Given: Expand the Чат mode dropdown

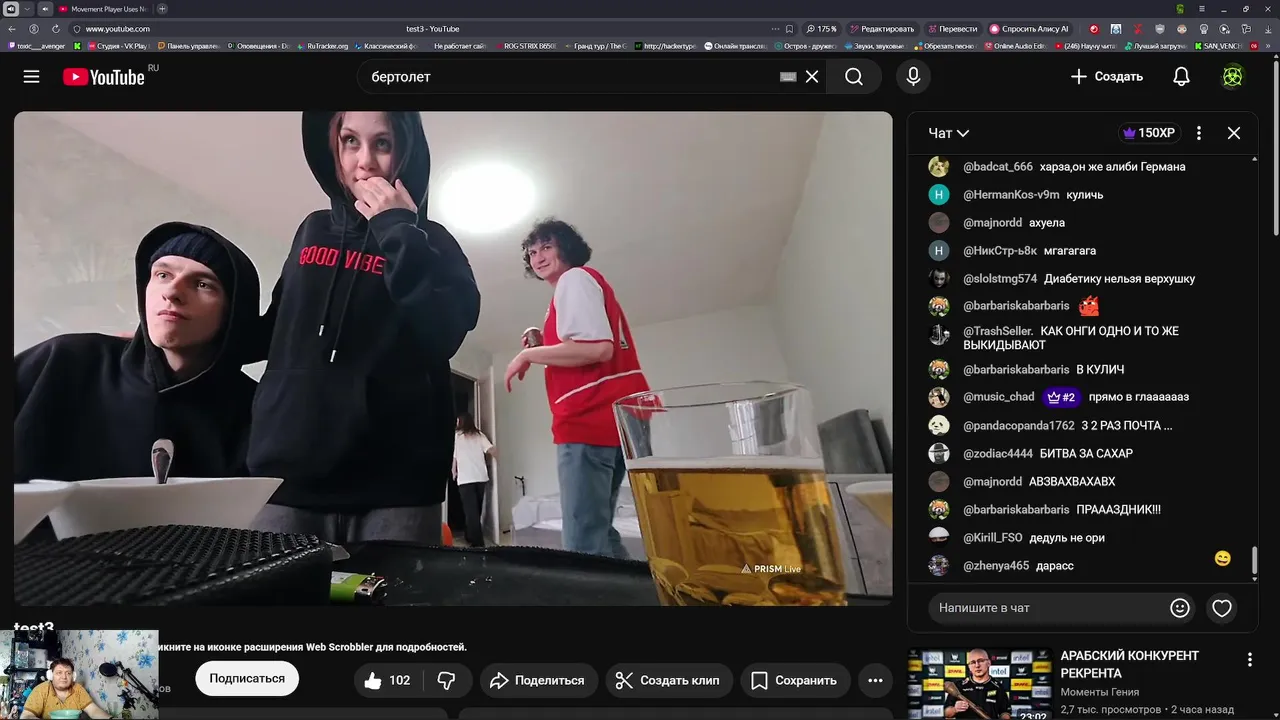Looking at the screenshot, I should tap(949, 133).
